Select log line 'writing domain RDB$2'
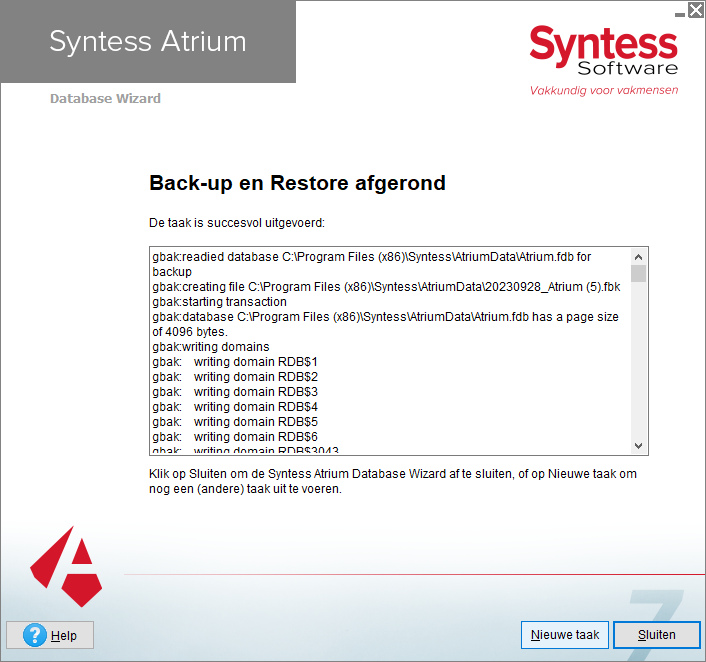This screenshot has width=706, height=662. coord(235,376)
